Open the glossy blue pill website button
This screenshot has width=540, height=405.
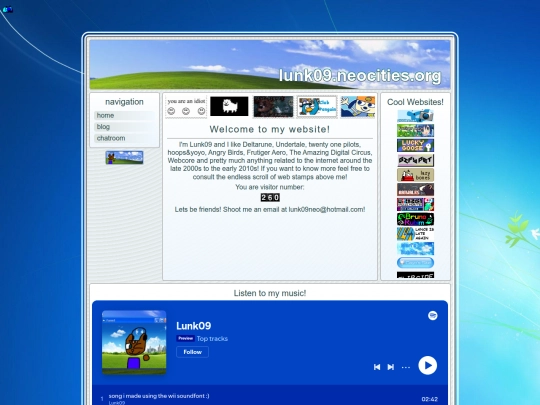(415, 262)
